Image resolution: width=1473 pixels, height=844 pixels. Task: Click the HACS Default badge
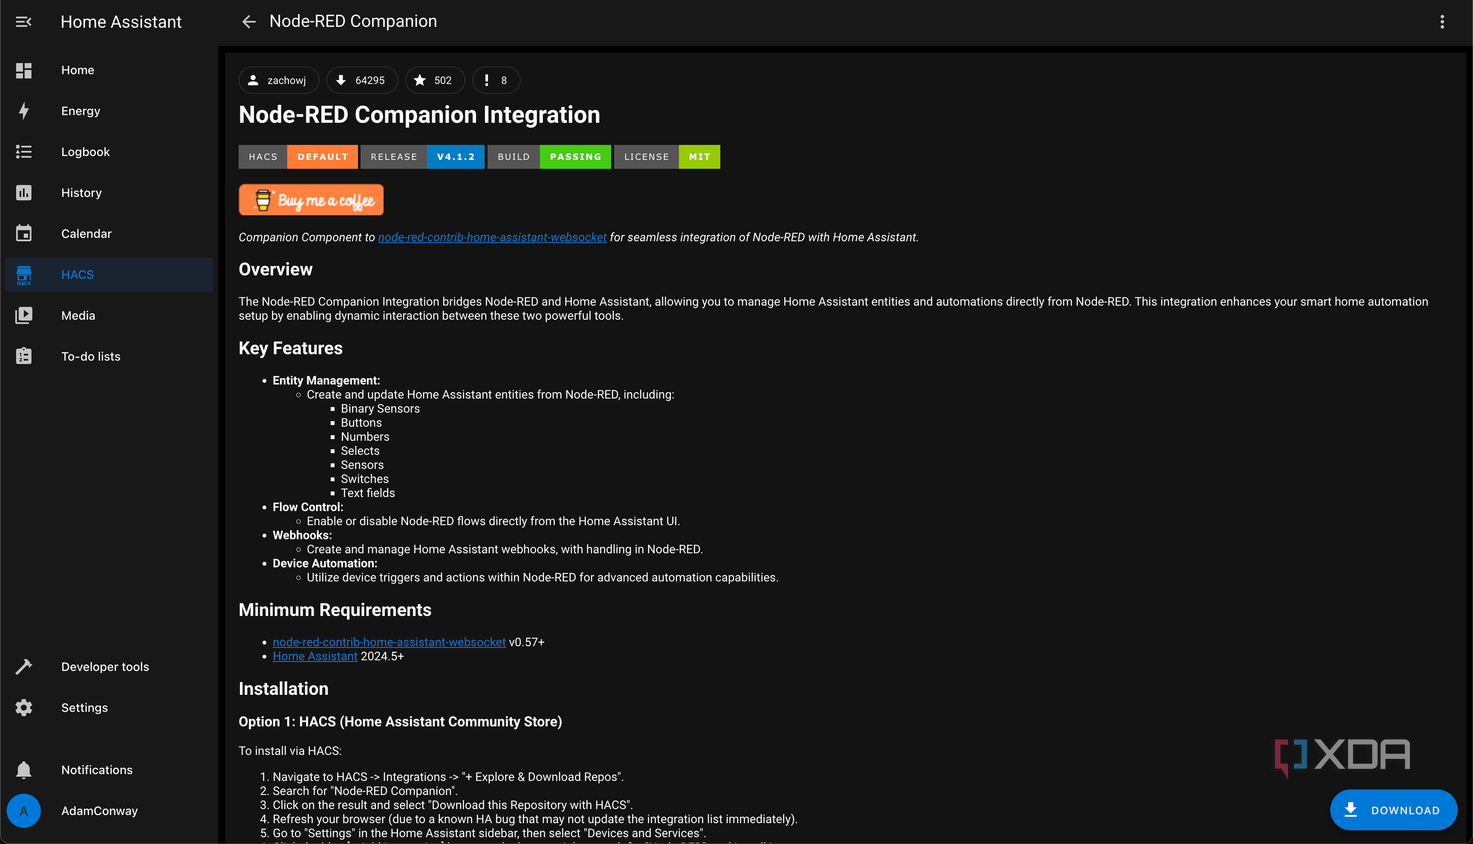pos(298,157)
